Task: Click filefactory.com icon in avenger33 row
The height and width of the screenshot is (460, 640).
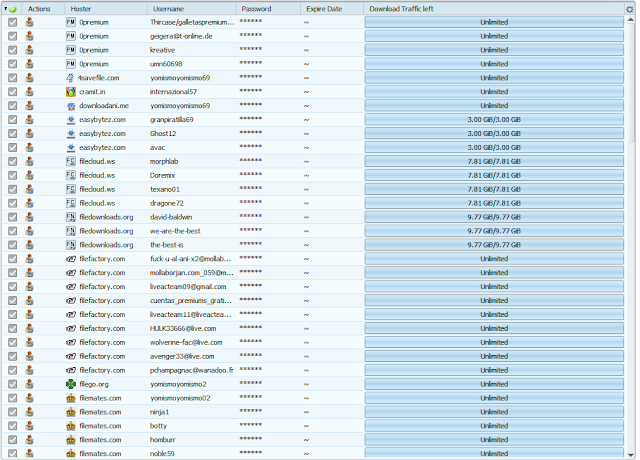Action: [x=71, y=356]
